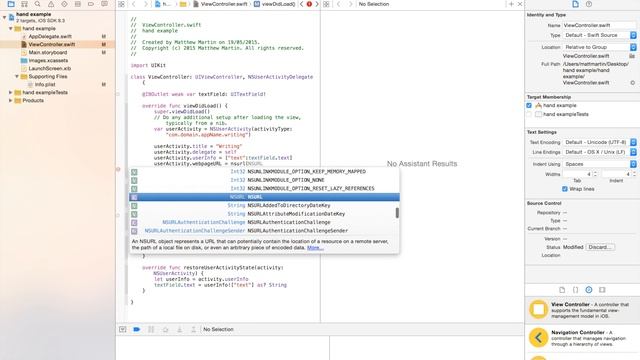The width and height of the screenshot is (640, 360).
Task: Collapse the hand example project root
Action: [x=4, y=17]
